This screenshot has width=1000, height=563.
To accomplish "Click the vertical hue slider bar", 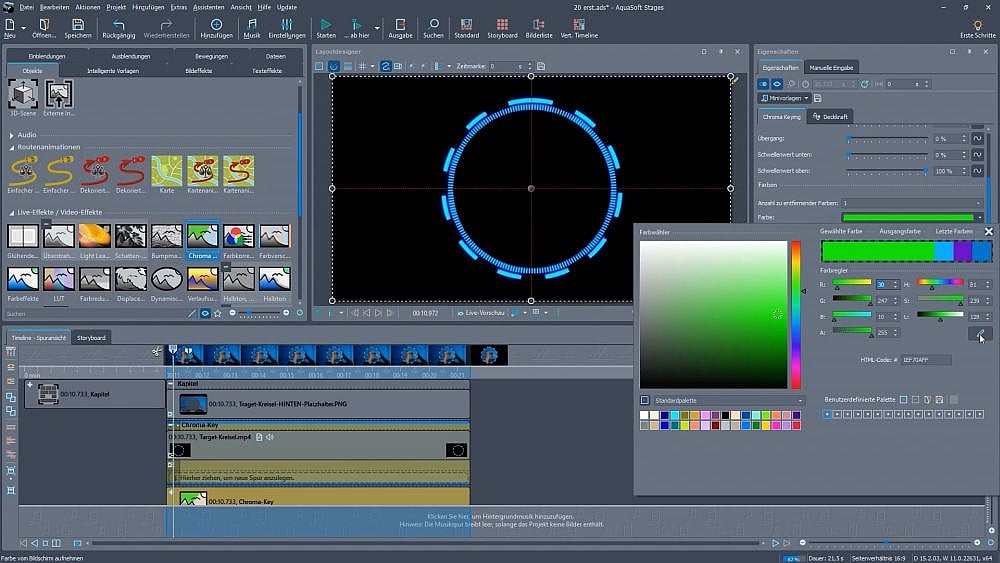I will (796, 314).
